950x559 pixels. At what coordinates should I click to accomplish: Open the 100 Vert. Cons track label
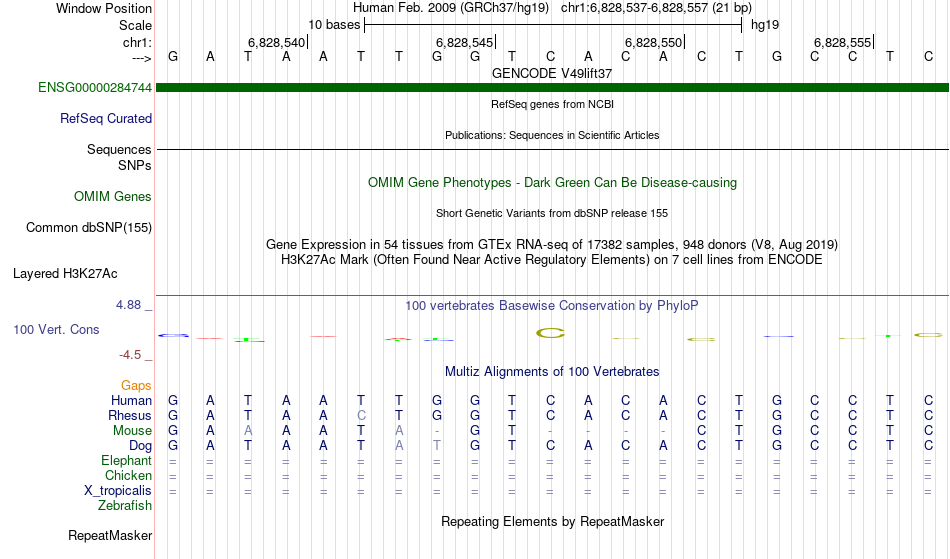tap(56, 329)
